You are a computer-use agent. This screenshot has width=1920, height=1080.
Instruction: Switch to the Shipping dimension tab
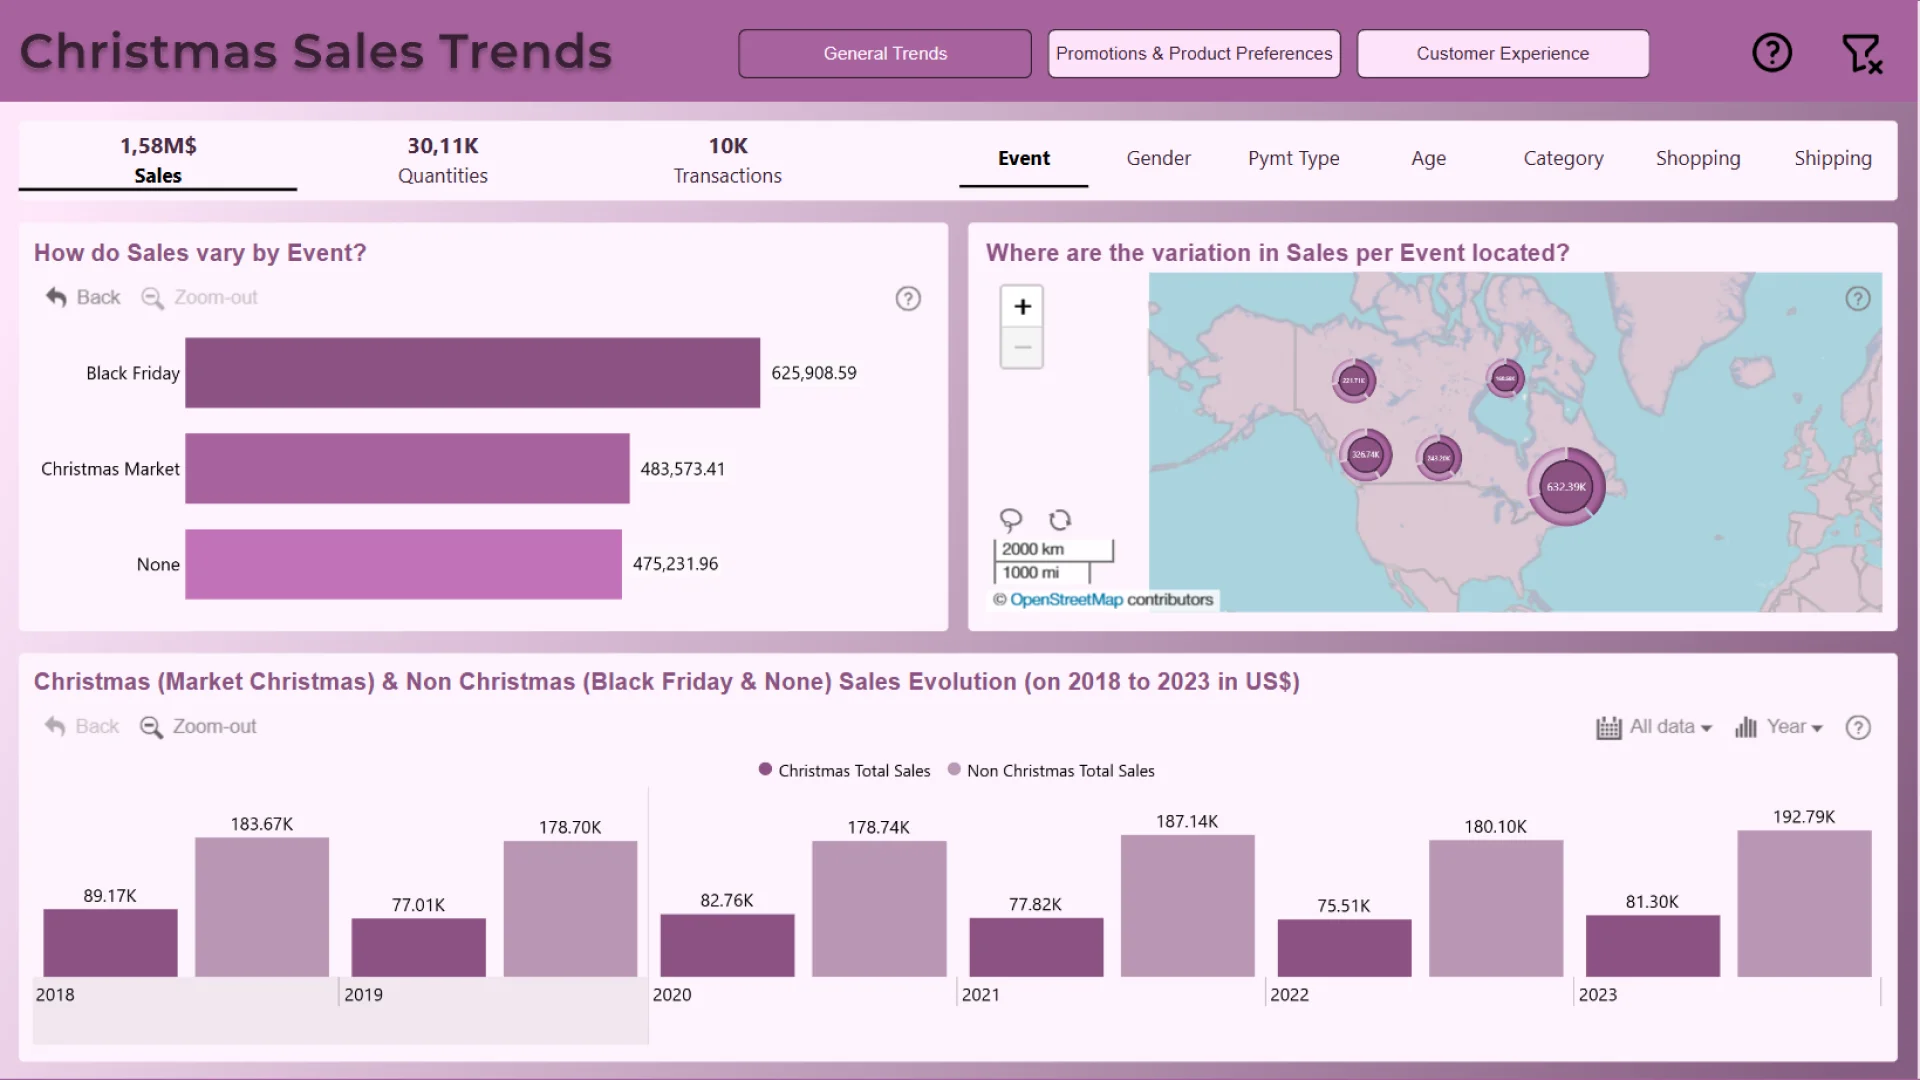(x=1833, y=158)
